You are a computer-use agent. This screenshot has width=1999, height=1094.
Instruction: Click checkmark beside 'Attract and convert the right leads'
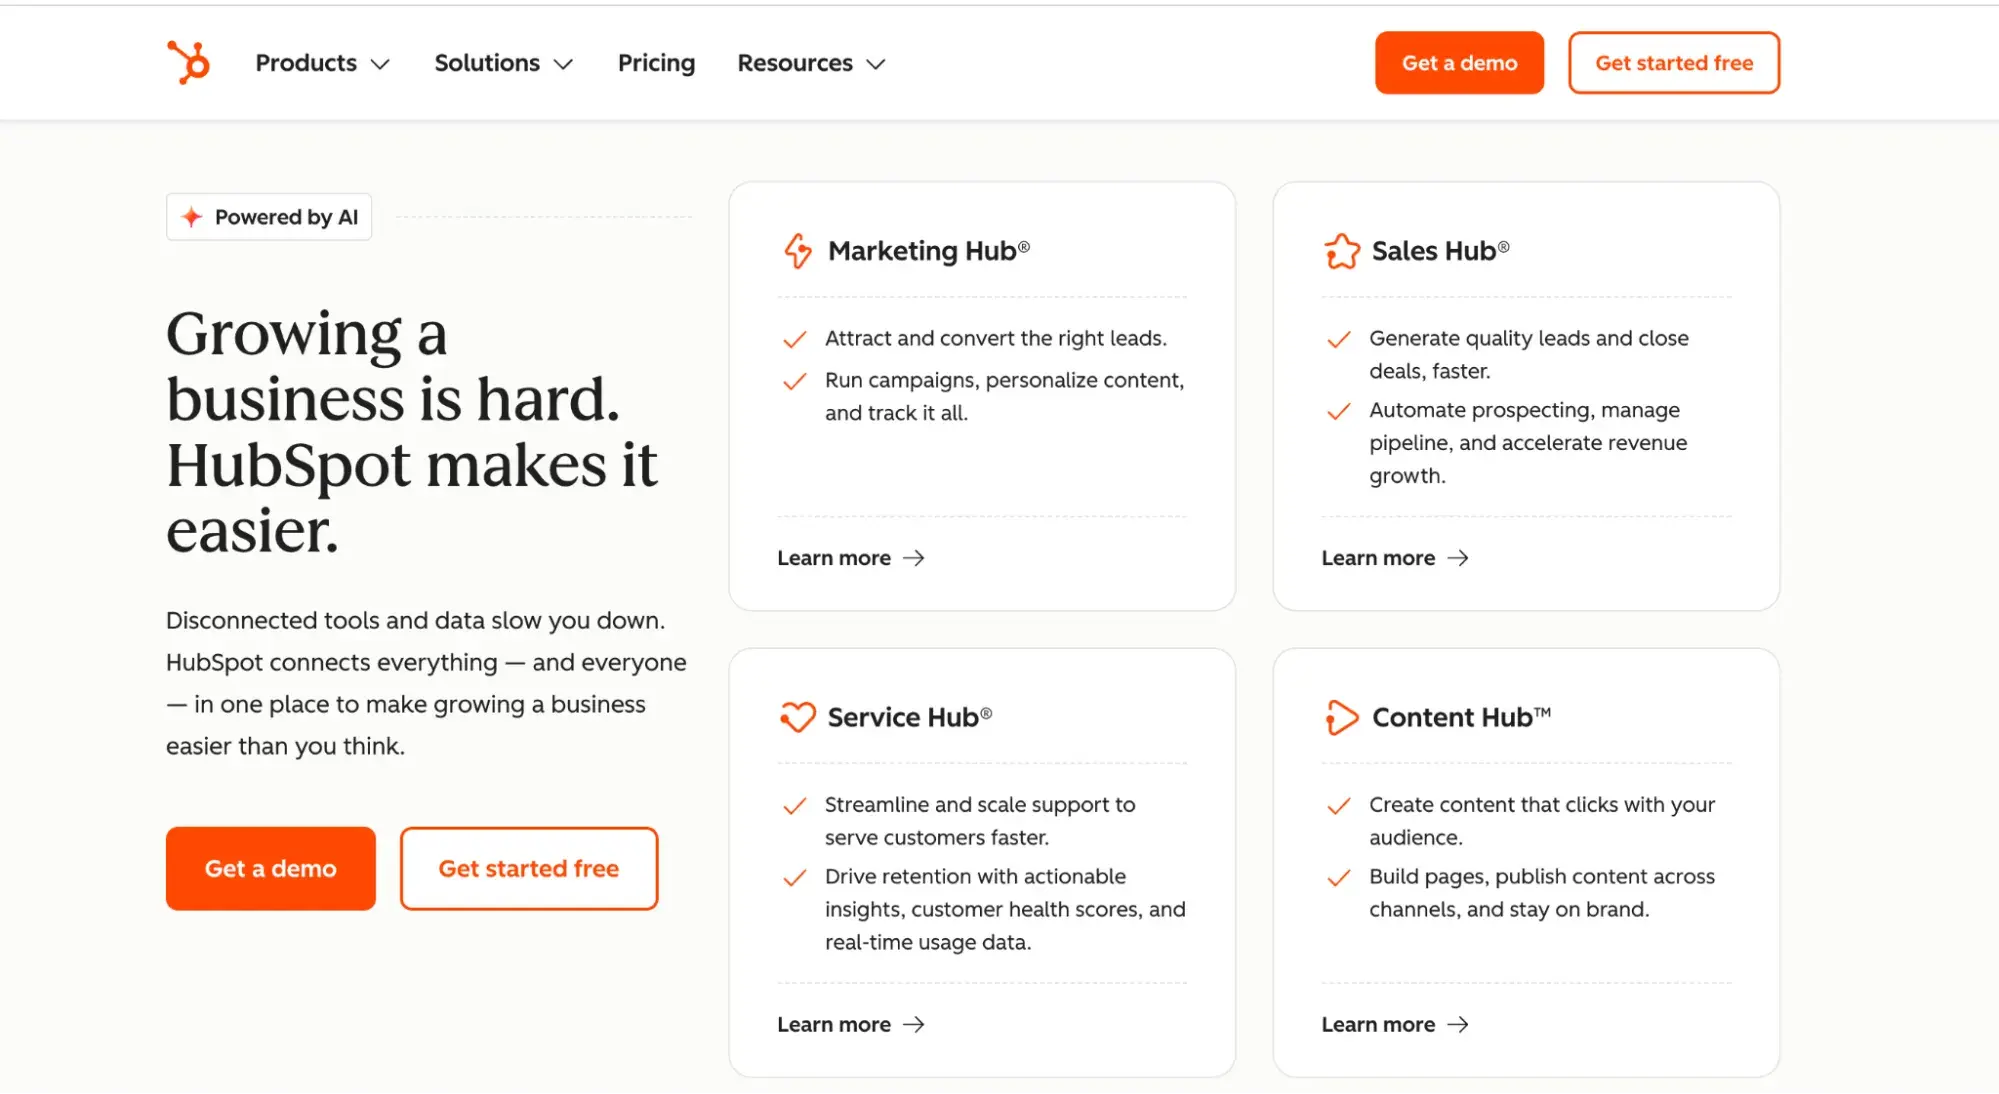[794, 340]
